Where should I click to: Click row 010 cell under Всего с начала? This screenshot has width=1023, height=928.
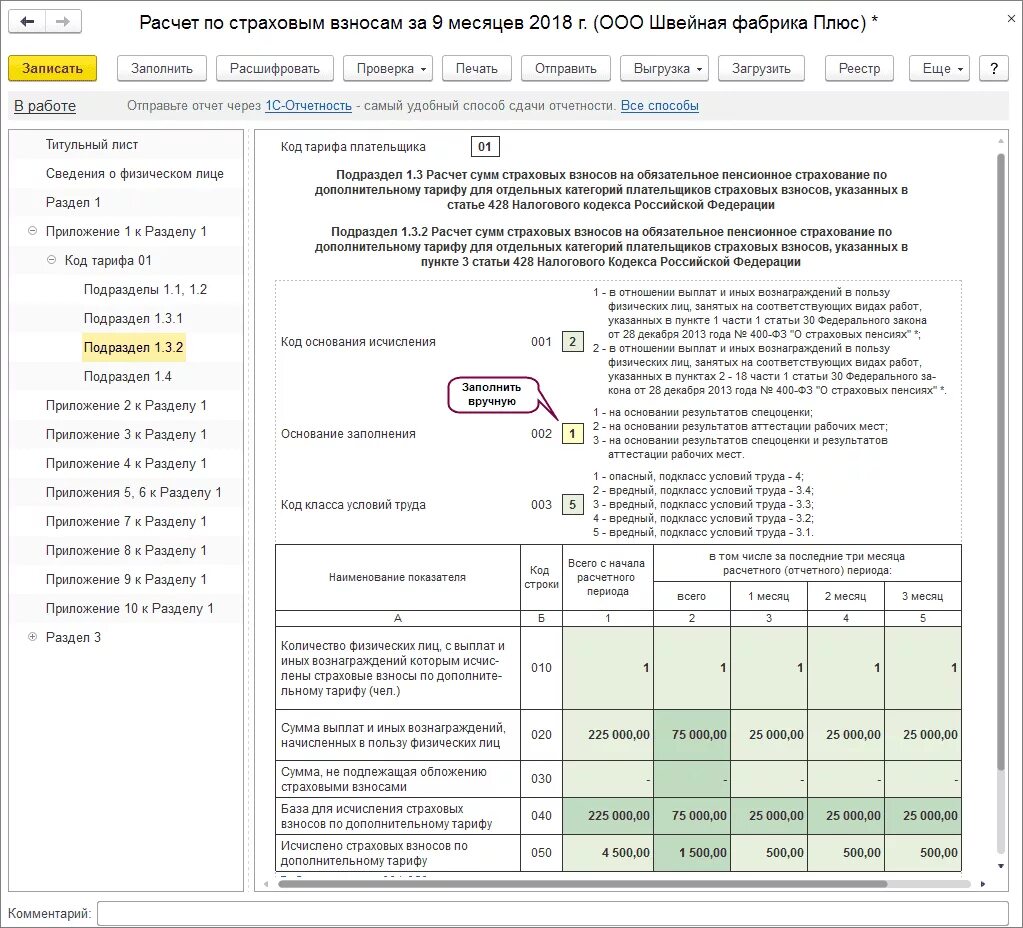[x=607, y=668]
